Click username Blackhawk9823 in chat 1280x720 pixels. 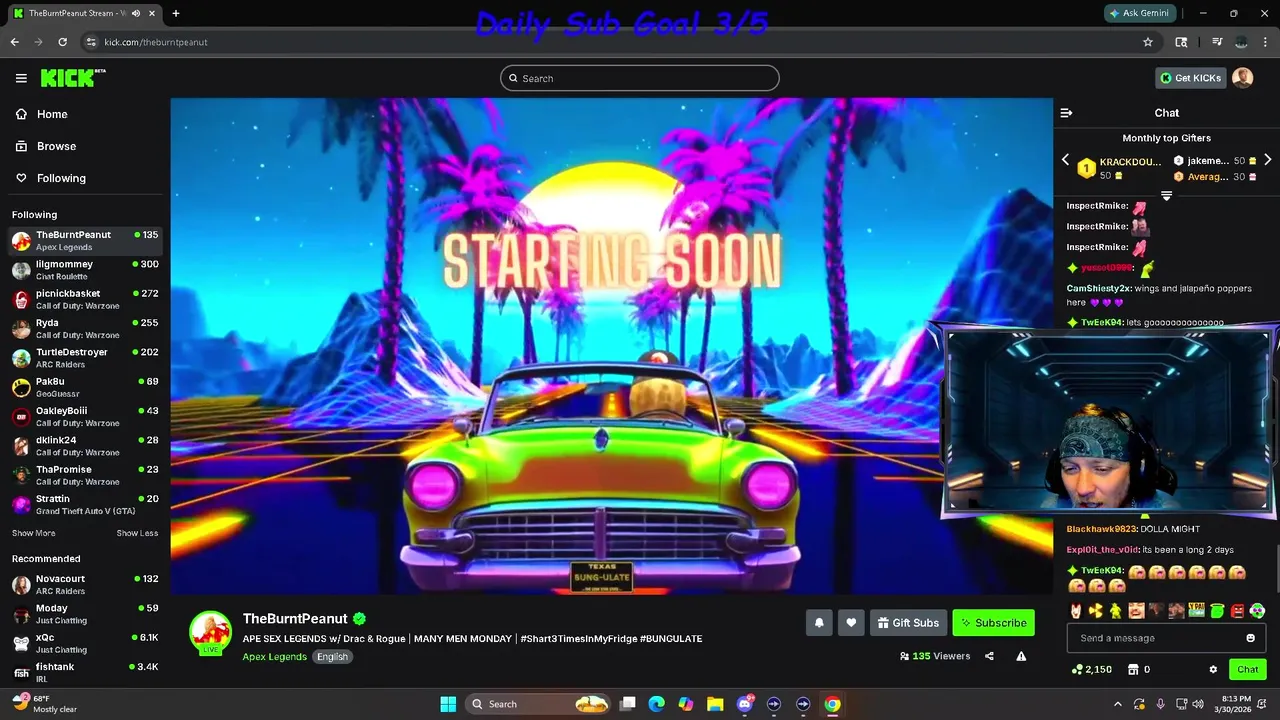point(1101,529)
